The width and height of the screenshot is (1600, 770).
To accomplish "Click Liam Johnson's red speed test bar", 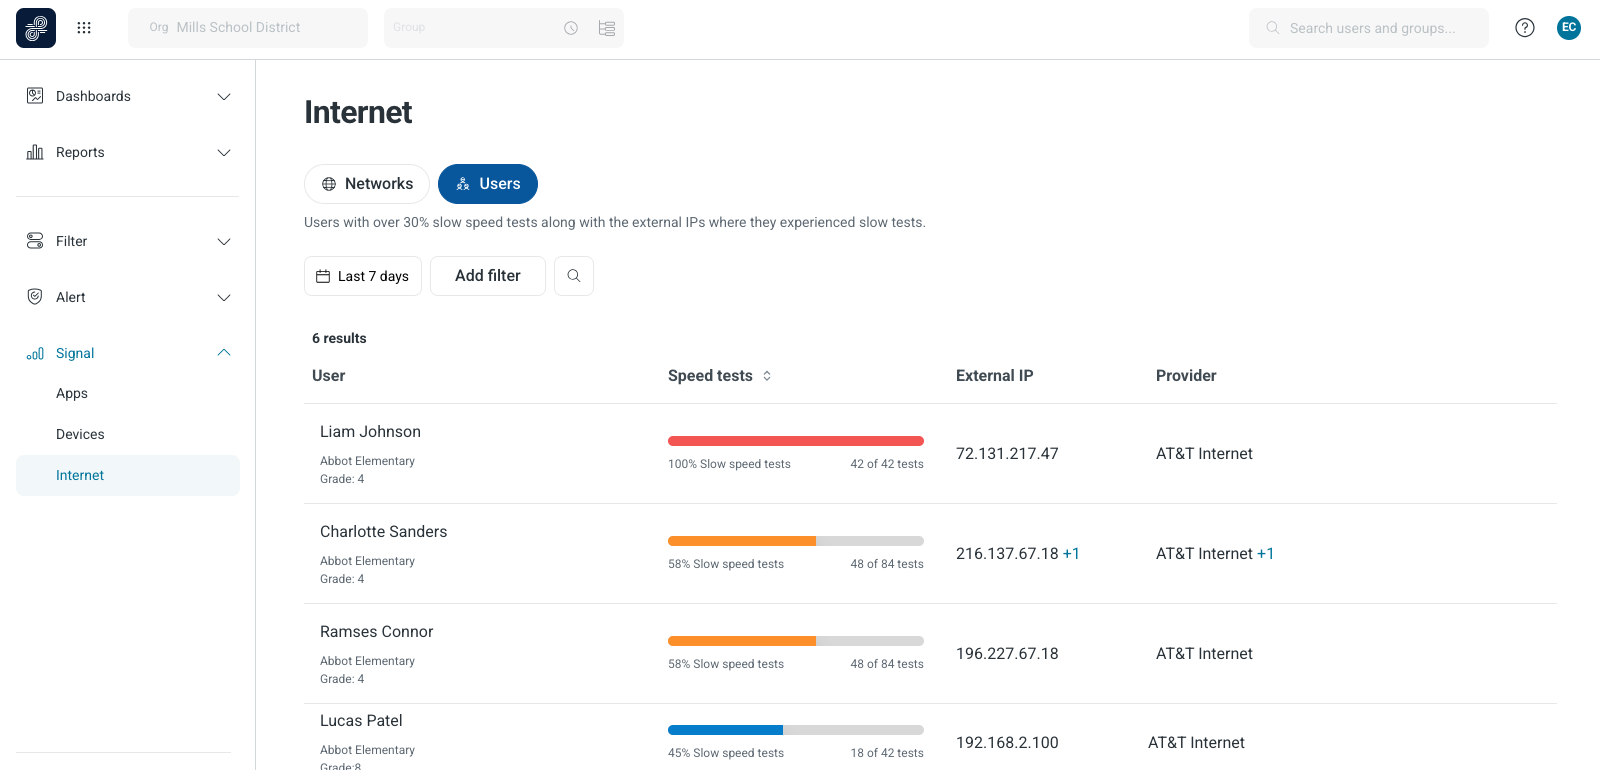I will pos(795,441).
